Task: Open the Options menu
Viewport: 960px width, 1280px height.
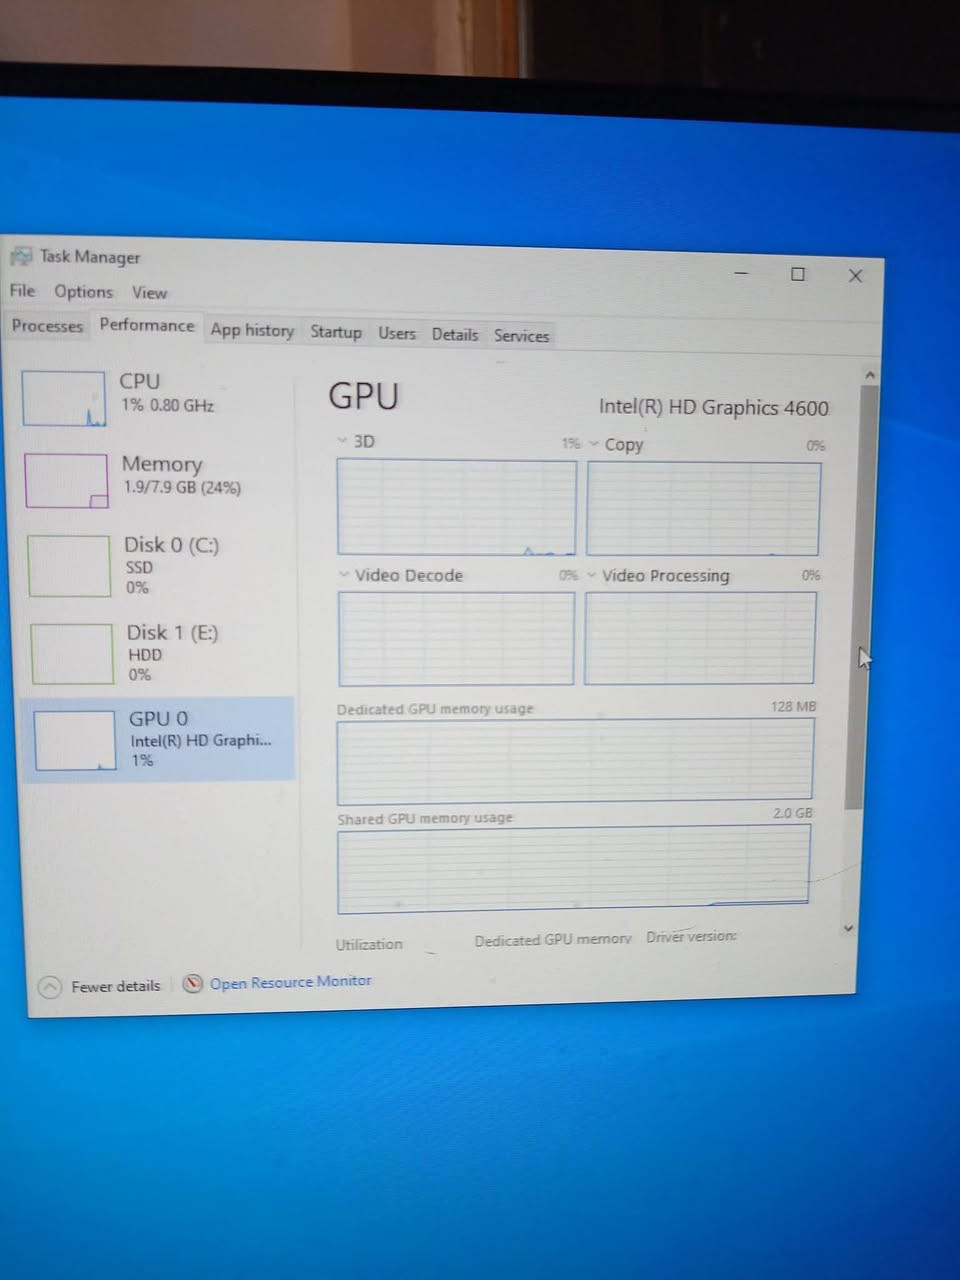Action: click(83, 292)
